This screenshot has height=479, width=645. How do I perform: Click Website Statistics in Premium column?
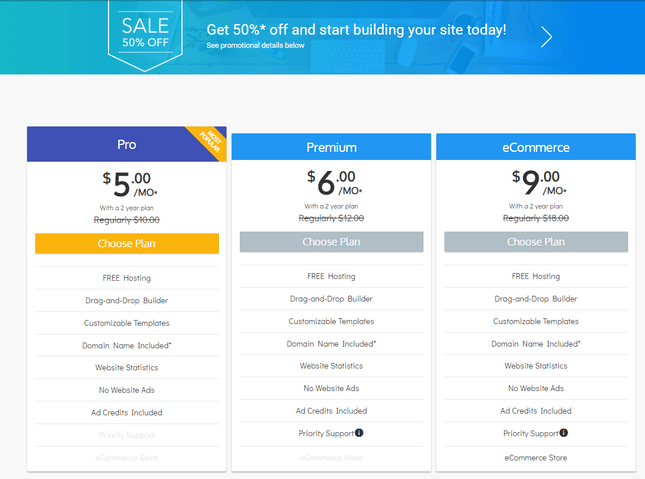click(x=332, y=366)
